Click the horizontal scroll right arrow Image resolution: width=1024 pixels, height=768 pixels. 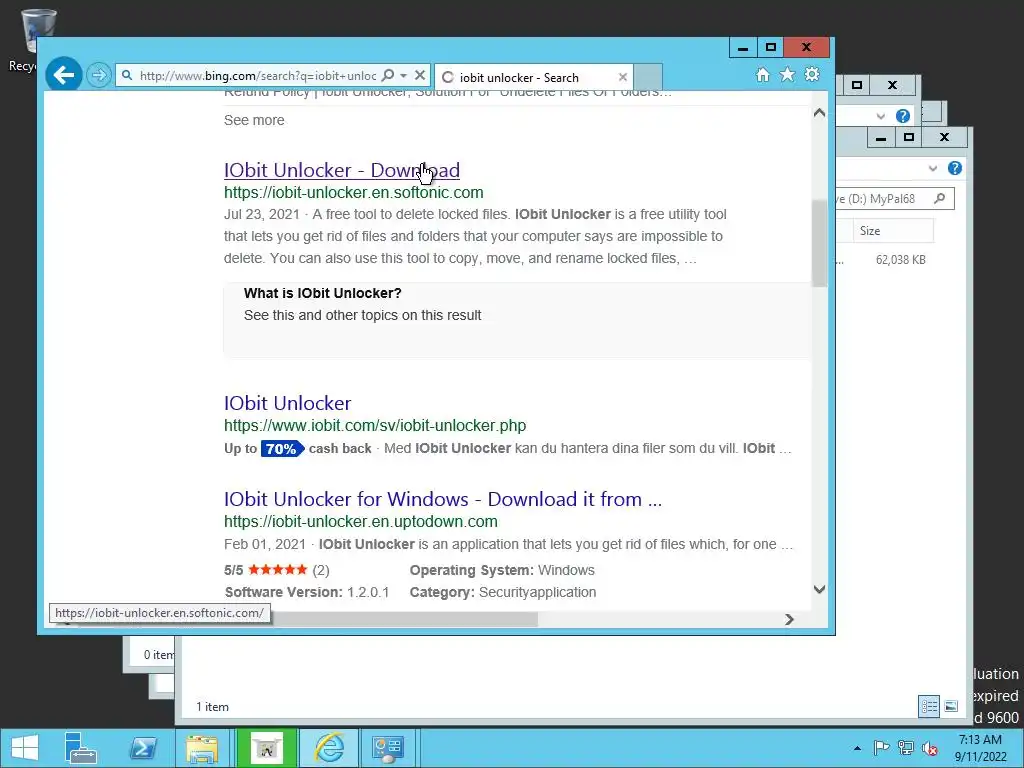pos(790,619)
